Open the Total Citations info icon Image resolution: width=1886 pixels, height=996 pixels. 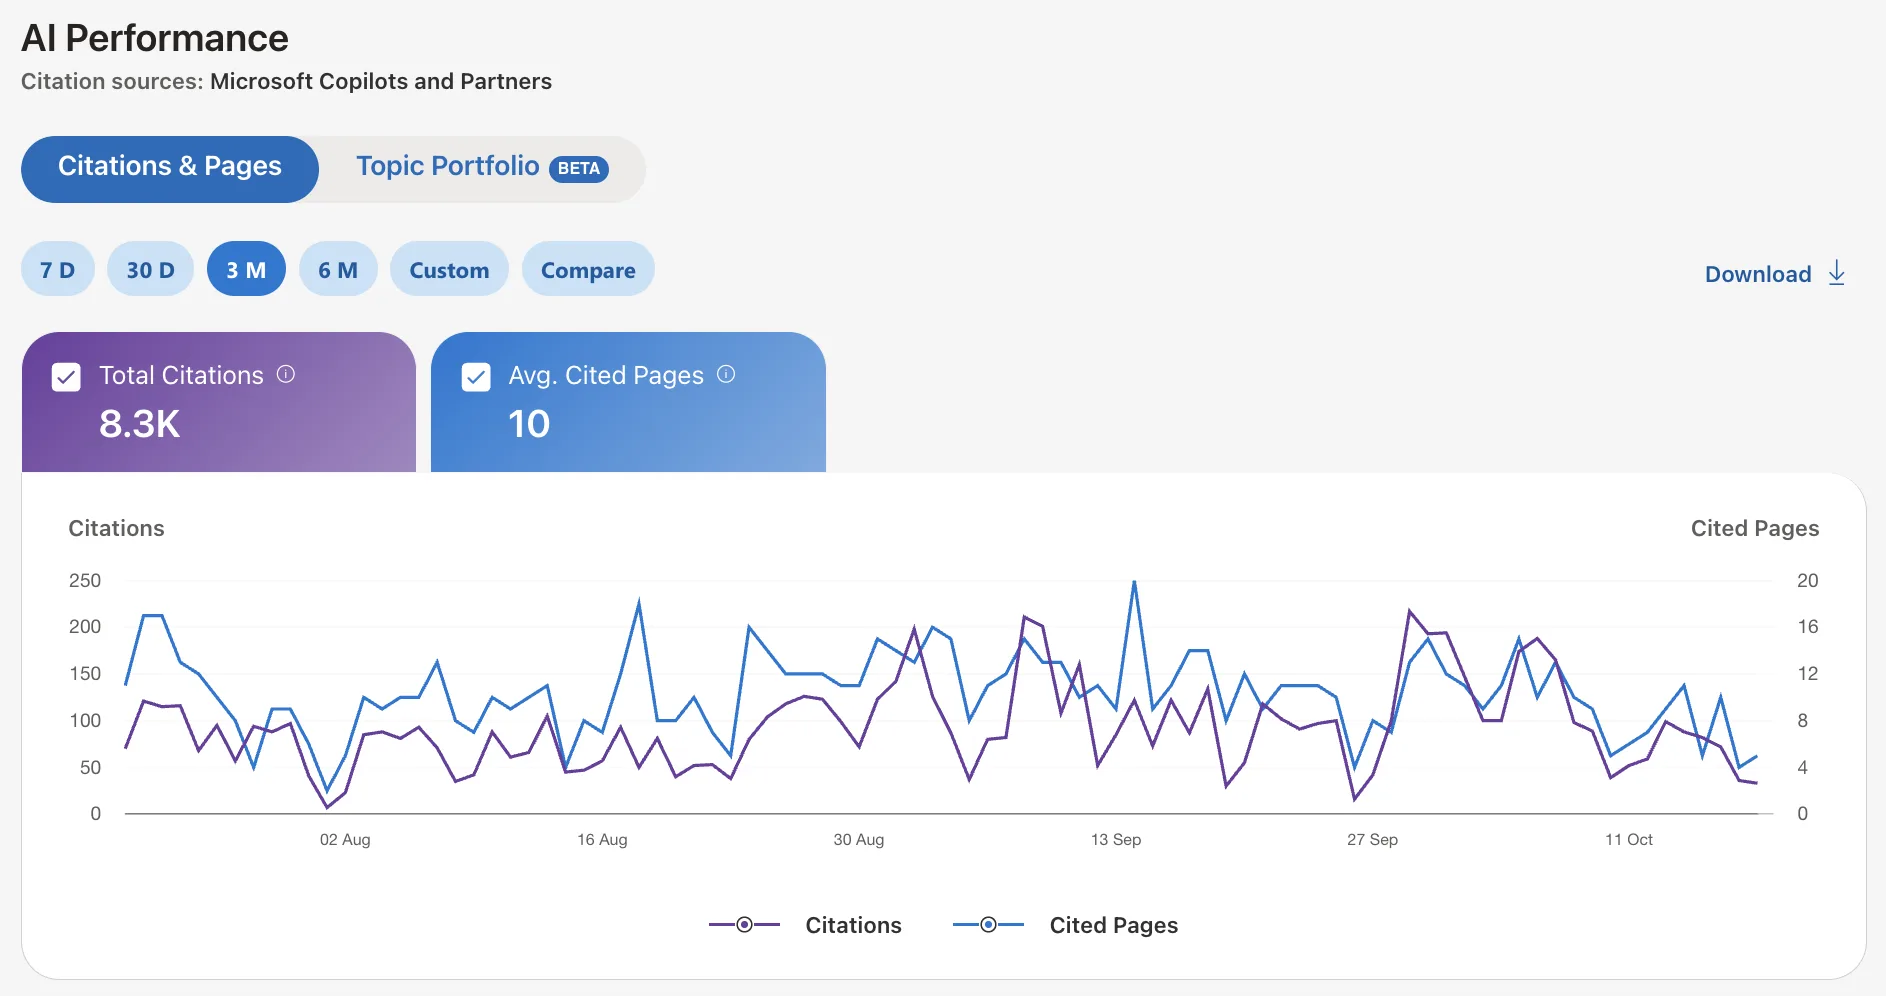pos(286,374)
